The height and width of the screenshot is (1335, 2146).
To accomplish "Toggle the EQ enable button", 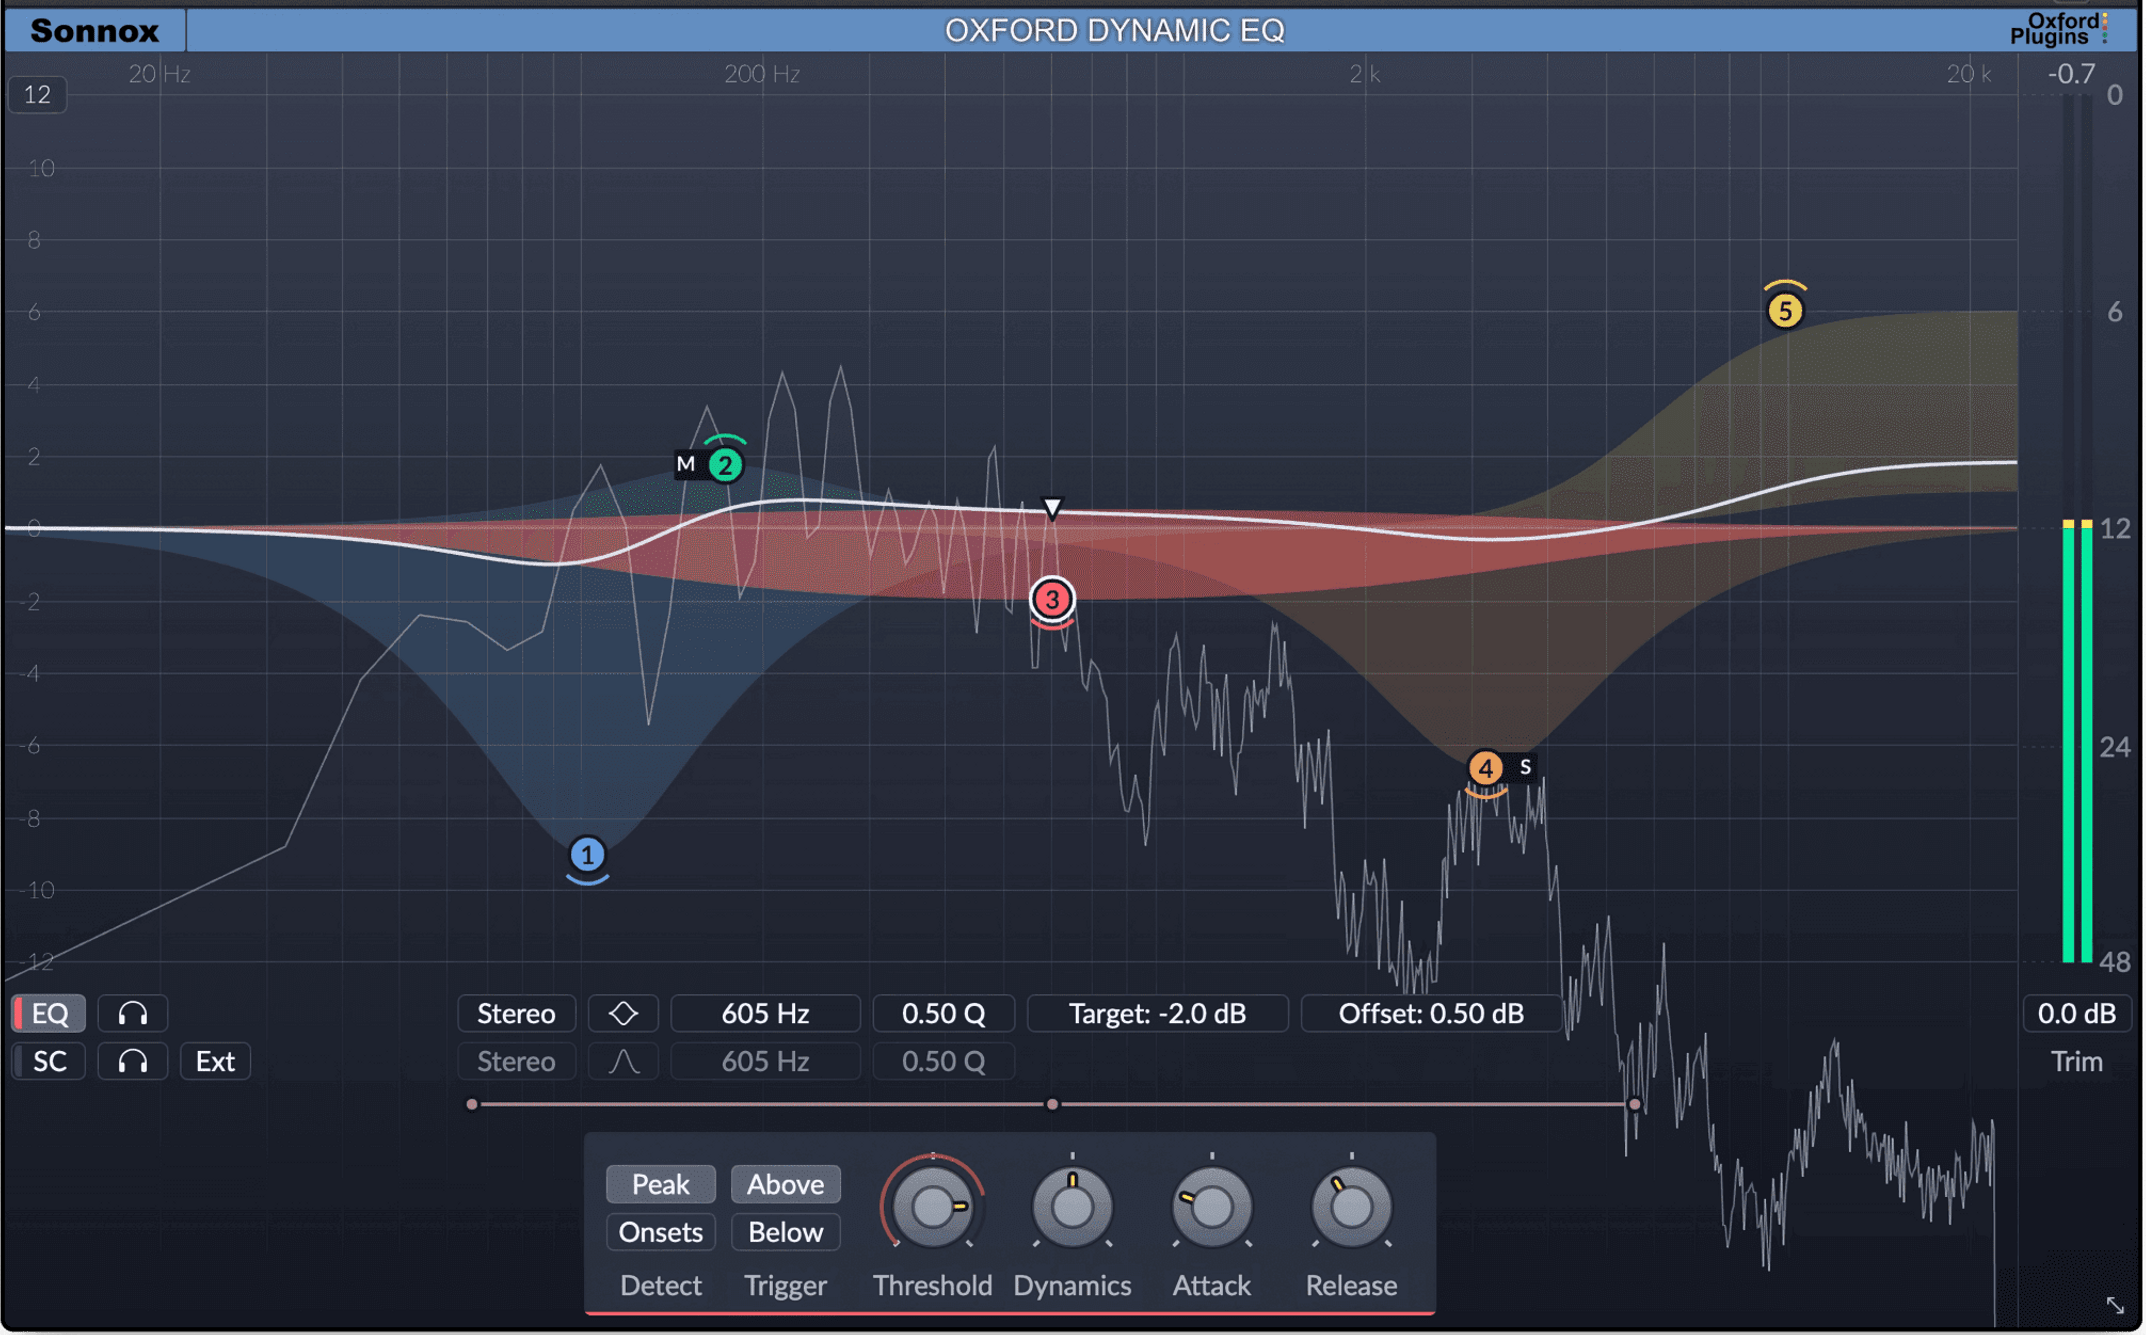I will (49, 1013).
